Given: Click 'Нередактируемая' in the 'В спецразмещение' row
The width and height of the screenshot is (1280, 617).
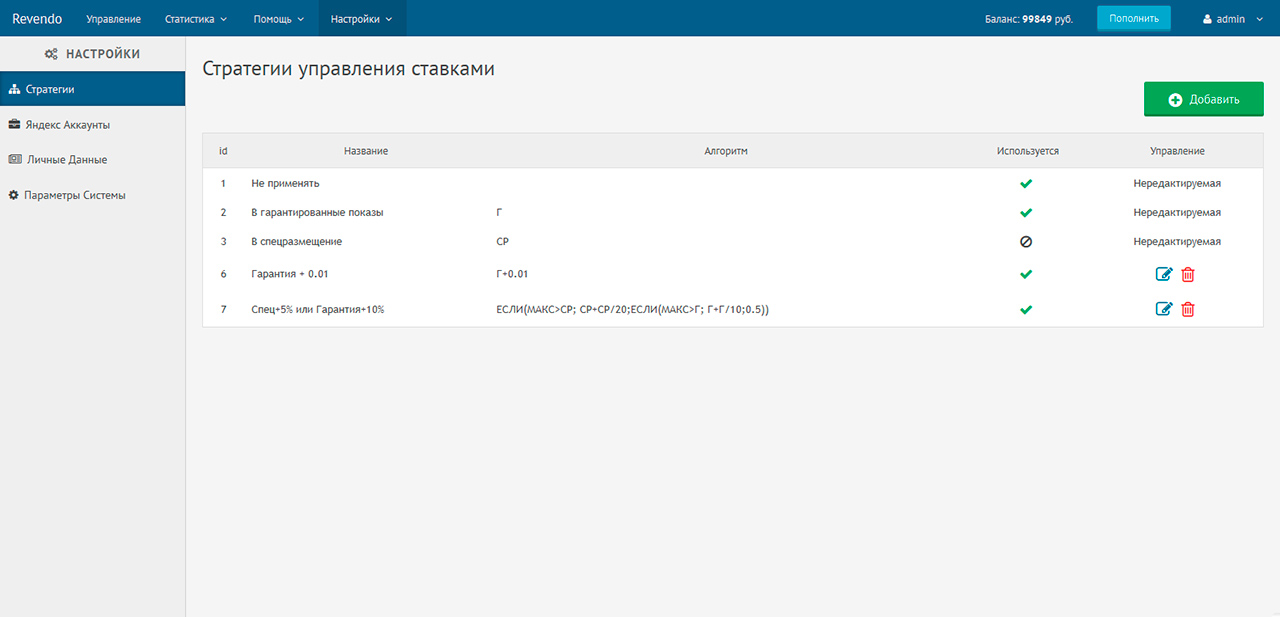Looking at the screenshot, I should [1177, 242].
